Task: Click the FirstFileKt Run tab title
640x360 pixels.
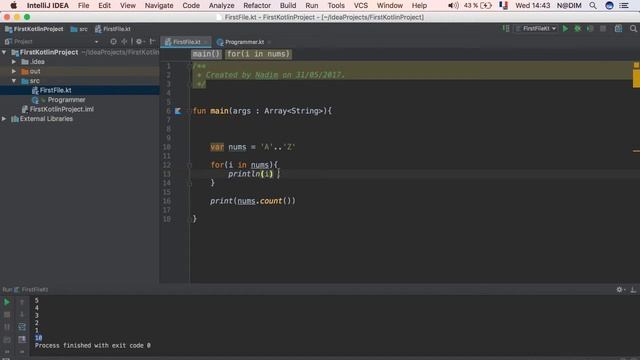Action: coord(35,289)
